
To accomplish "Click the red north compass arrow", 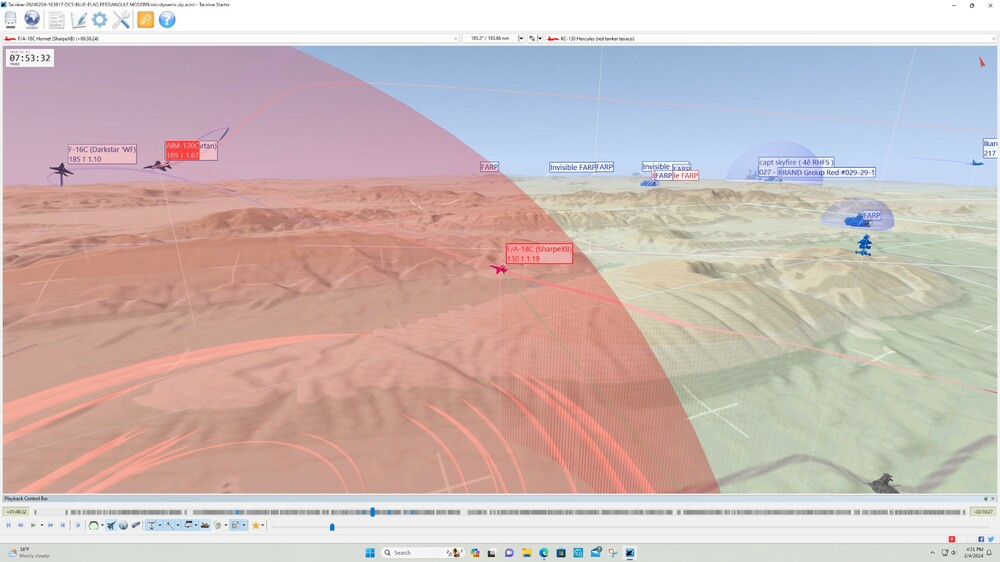I will [982, 62].
